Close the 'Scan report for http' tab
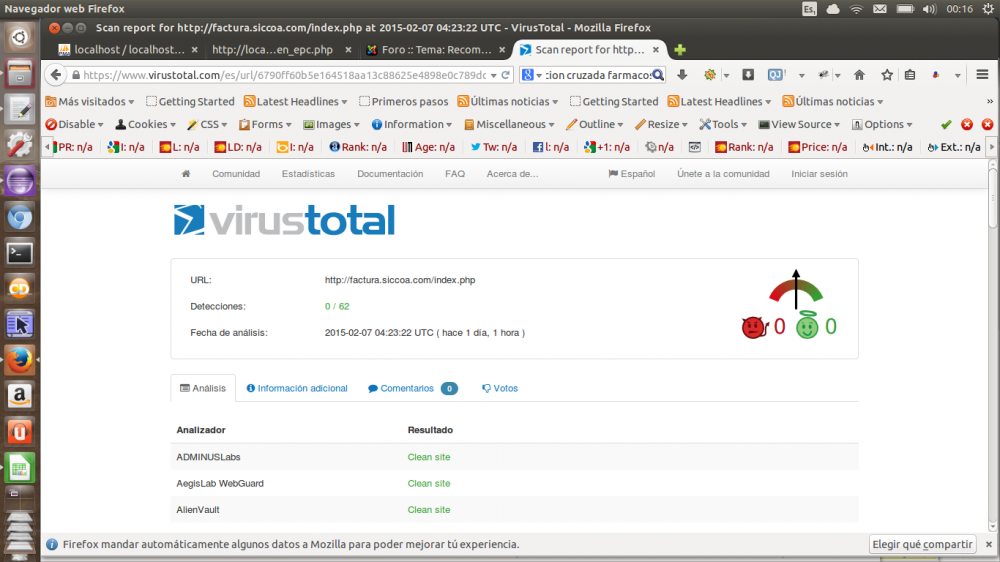This screenshot has width=1000, height=562. pos(656,50)
